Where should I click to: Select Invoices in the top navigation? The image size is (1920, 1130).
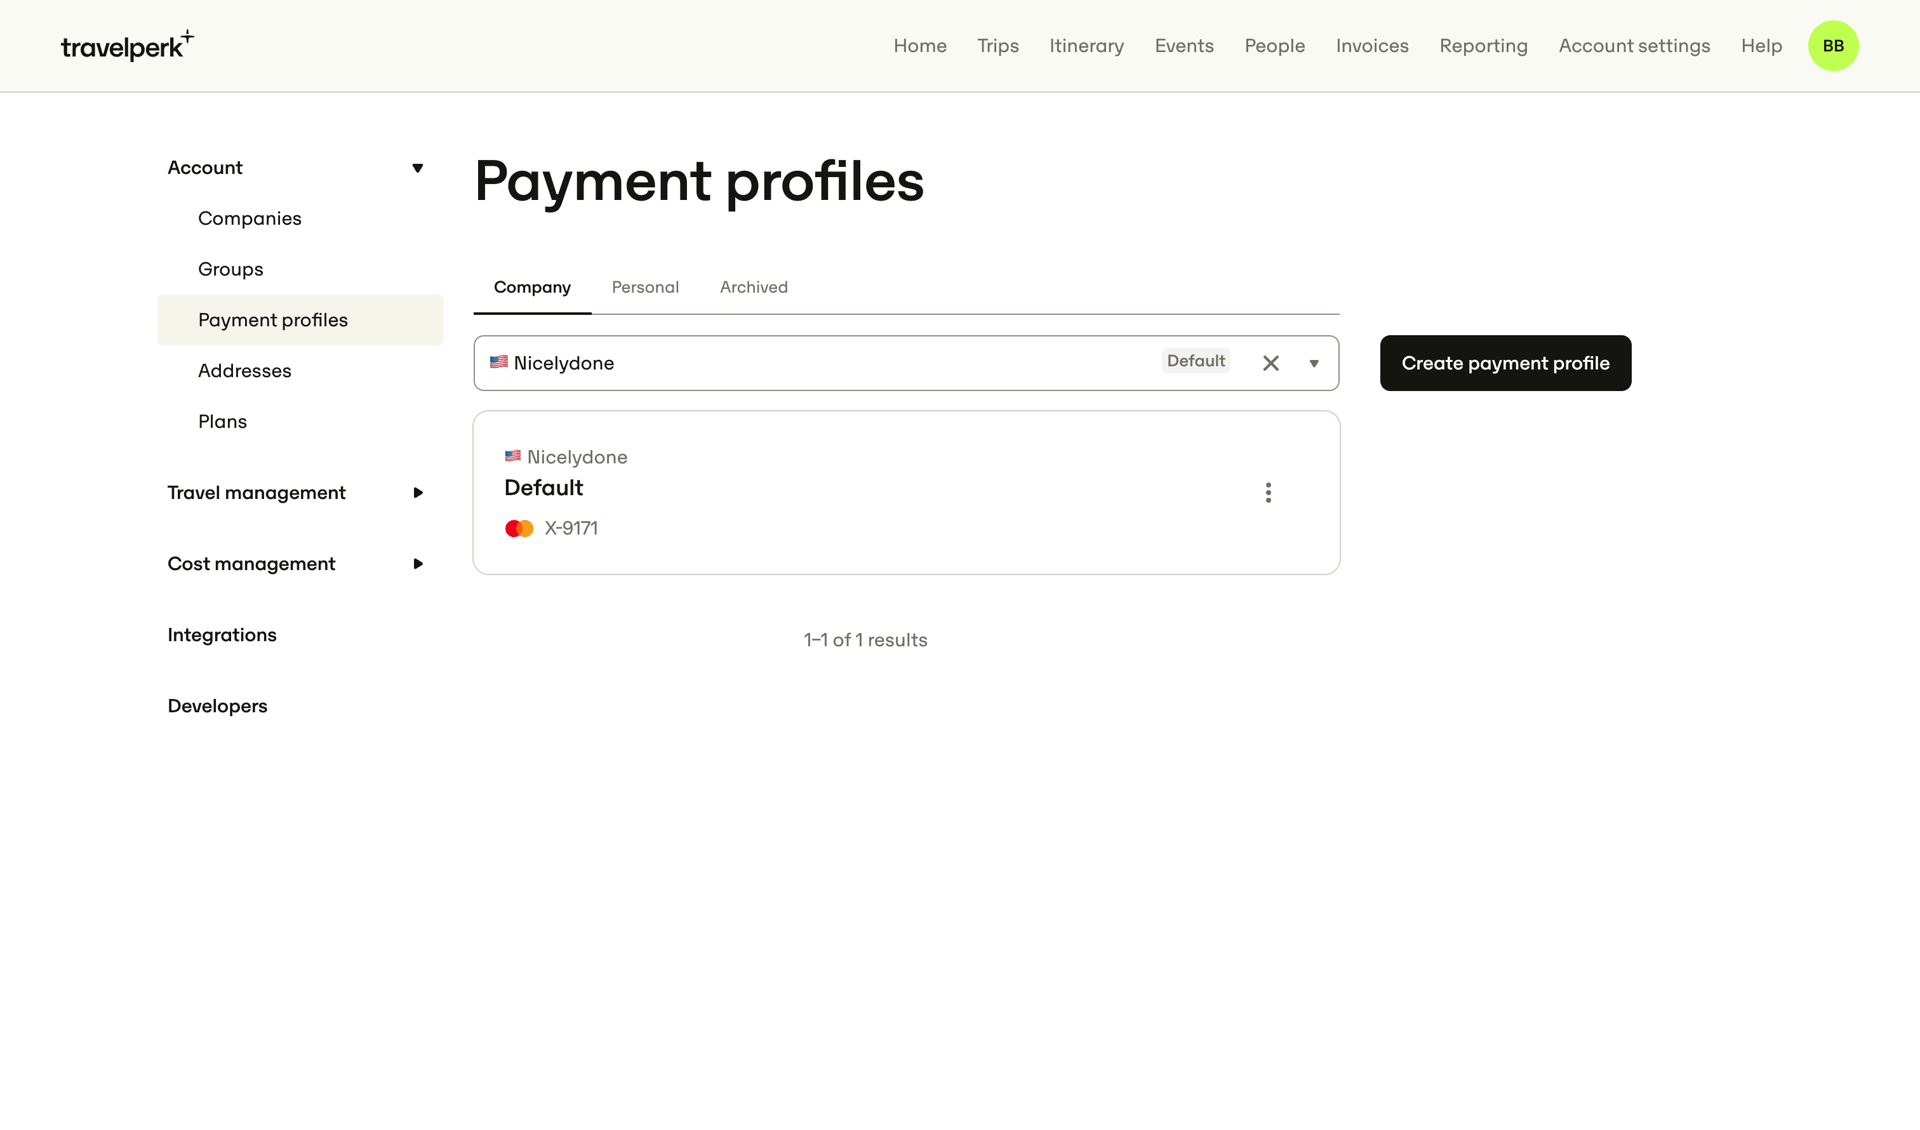(x=1371, y=45)
